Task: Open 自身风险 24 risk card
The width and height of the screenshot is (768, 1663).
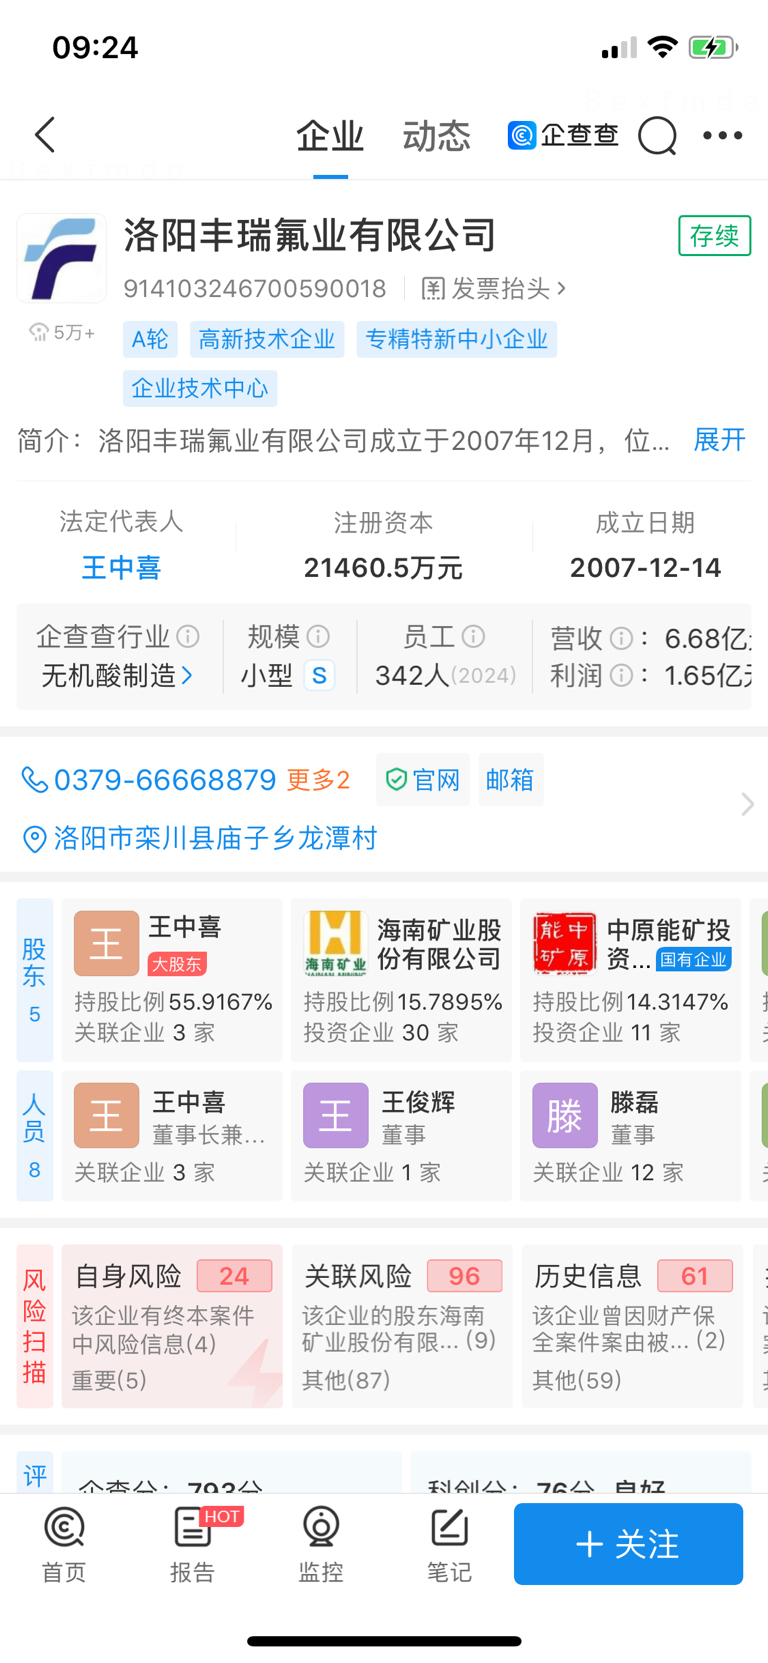Action: point(172,1326)
